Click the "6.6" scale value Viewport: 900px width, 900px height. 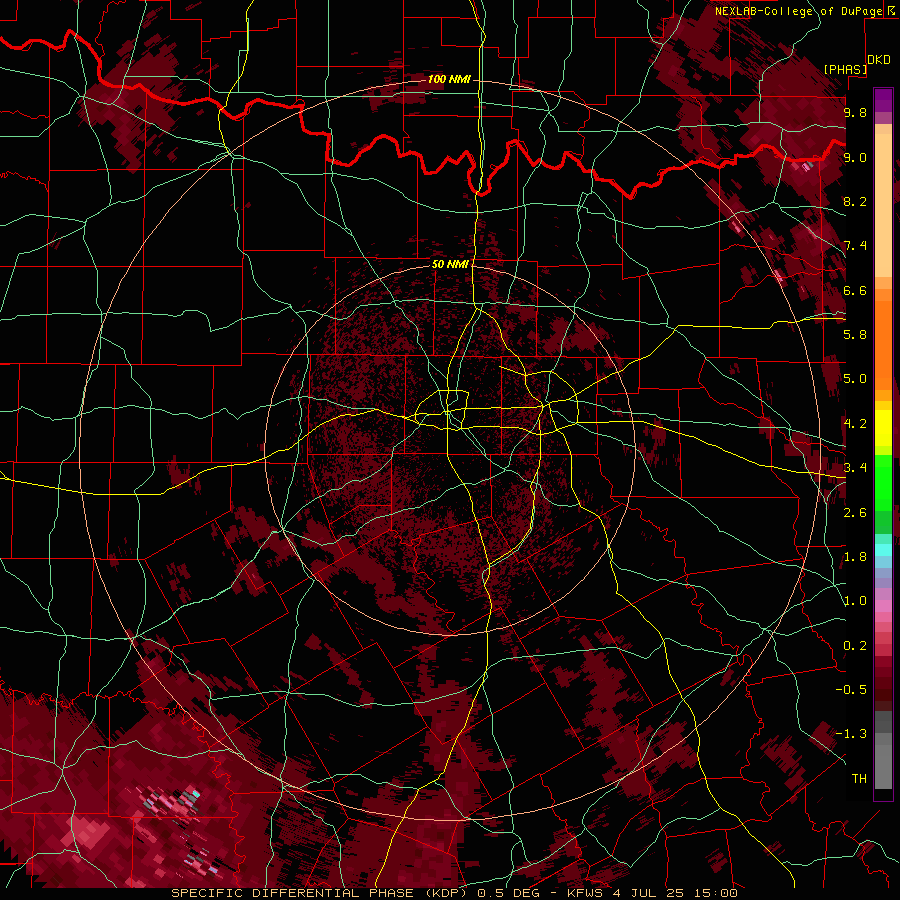pos(855,290)
